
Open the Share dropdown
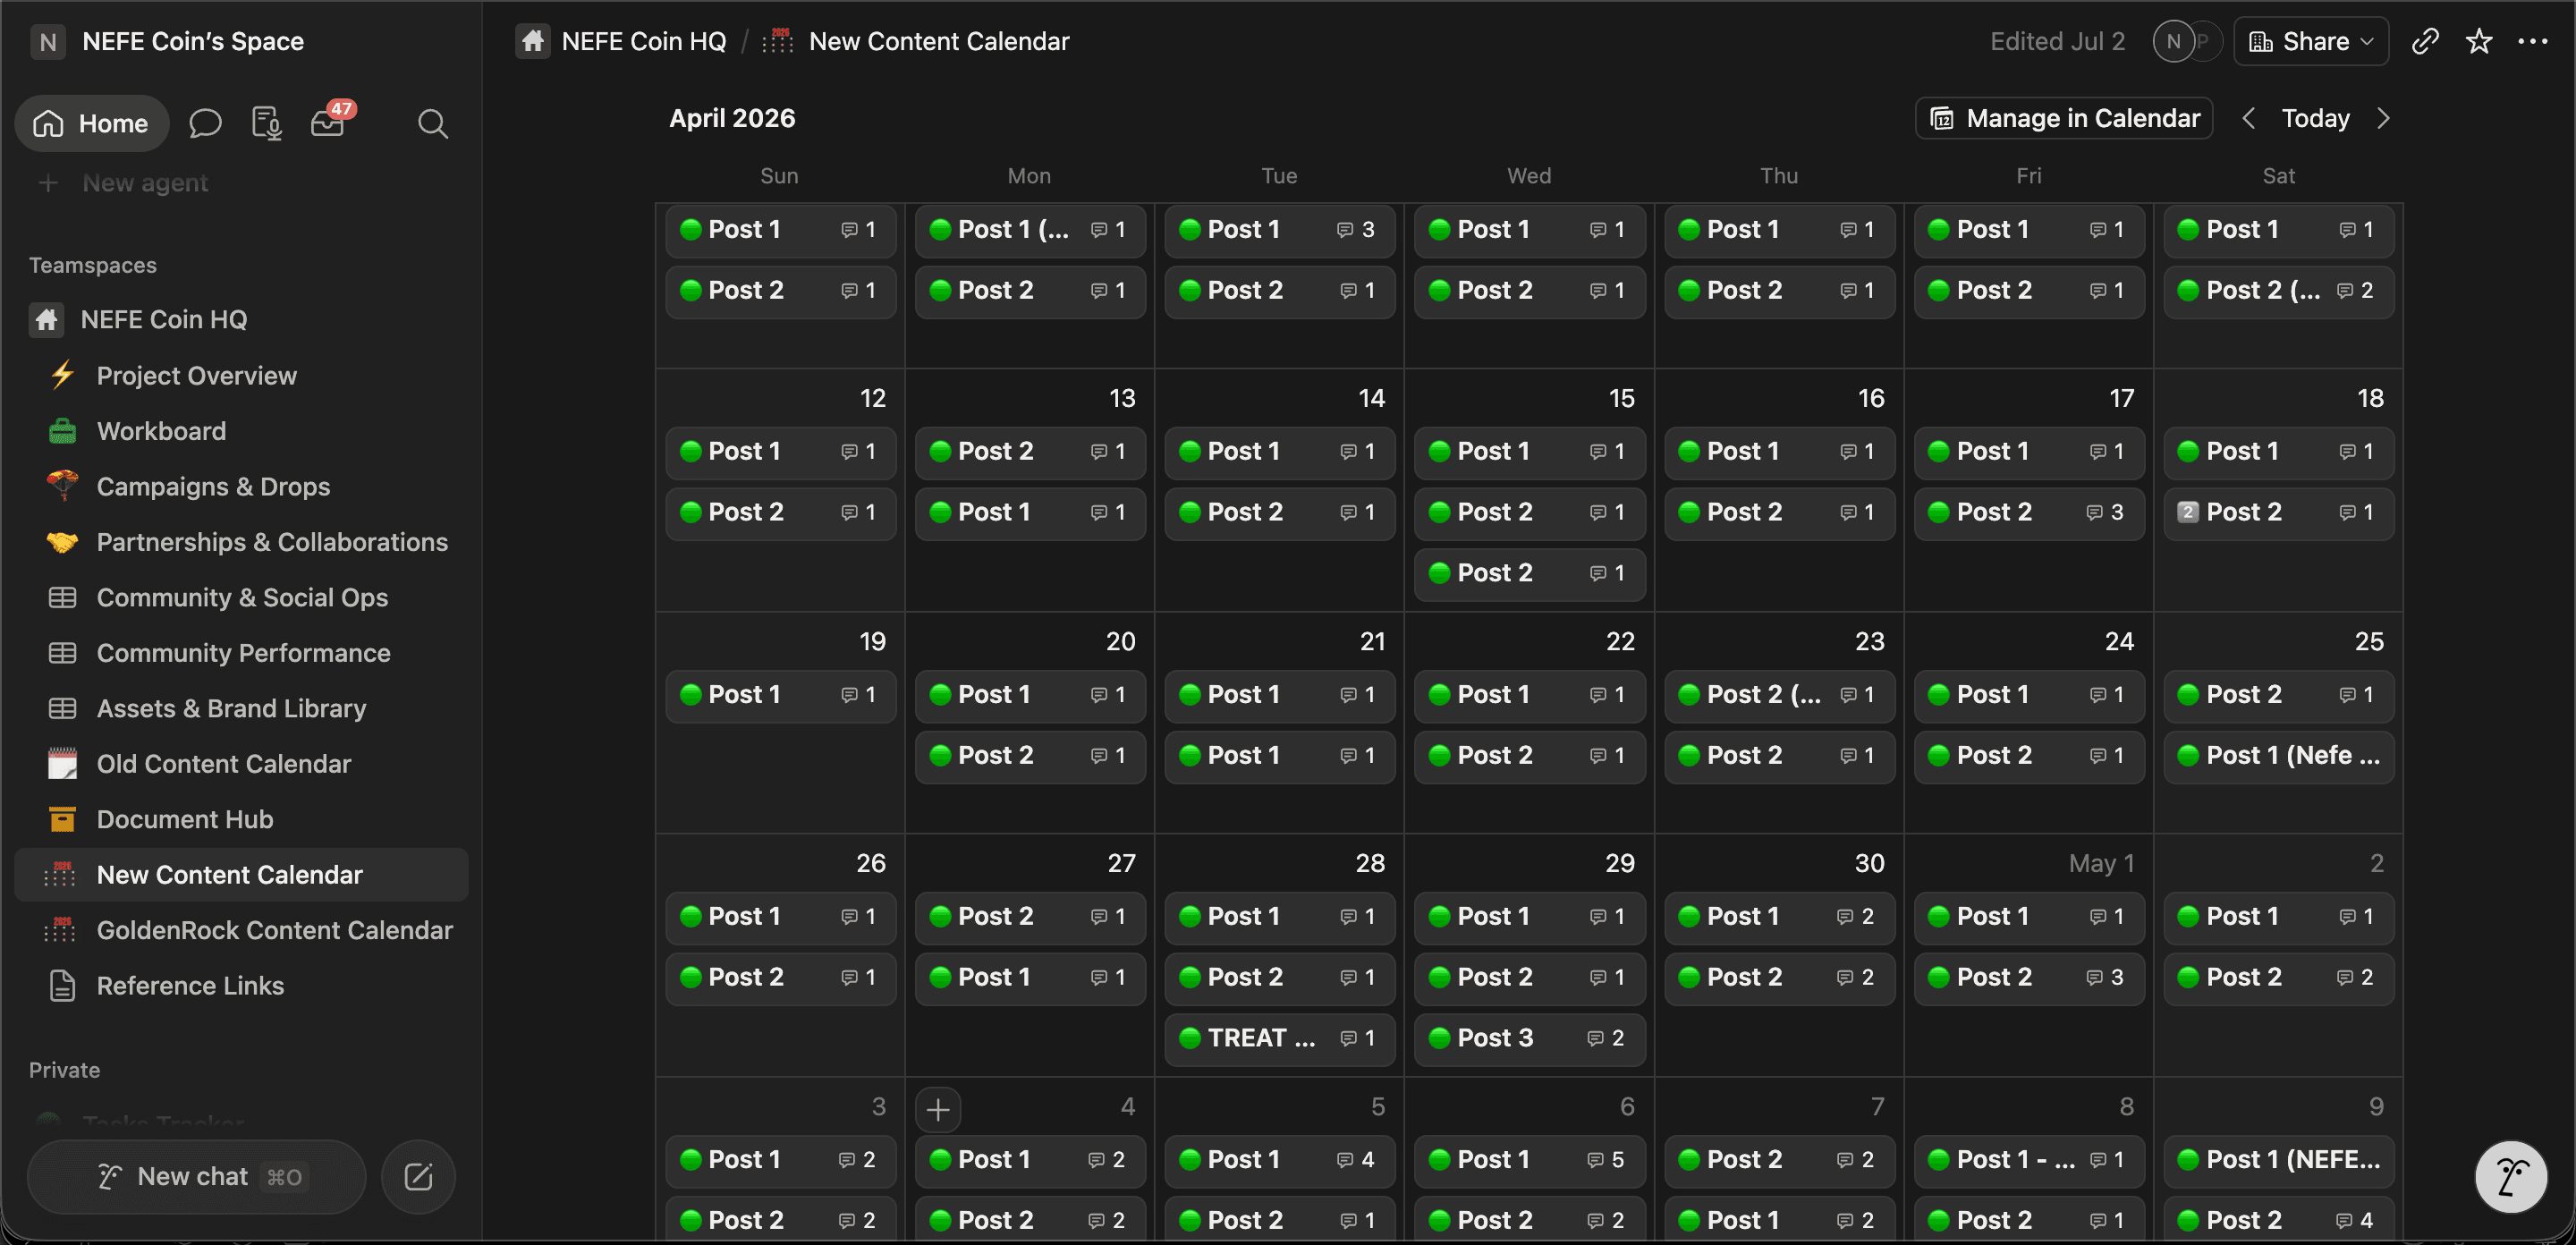click(x=2311, y=41)
